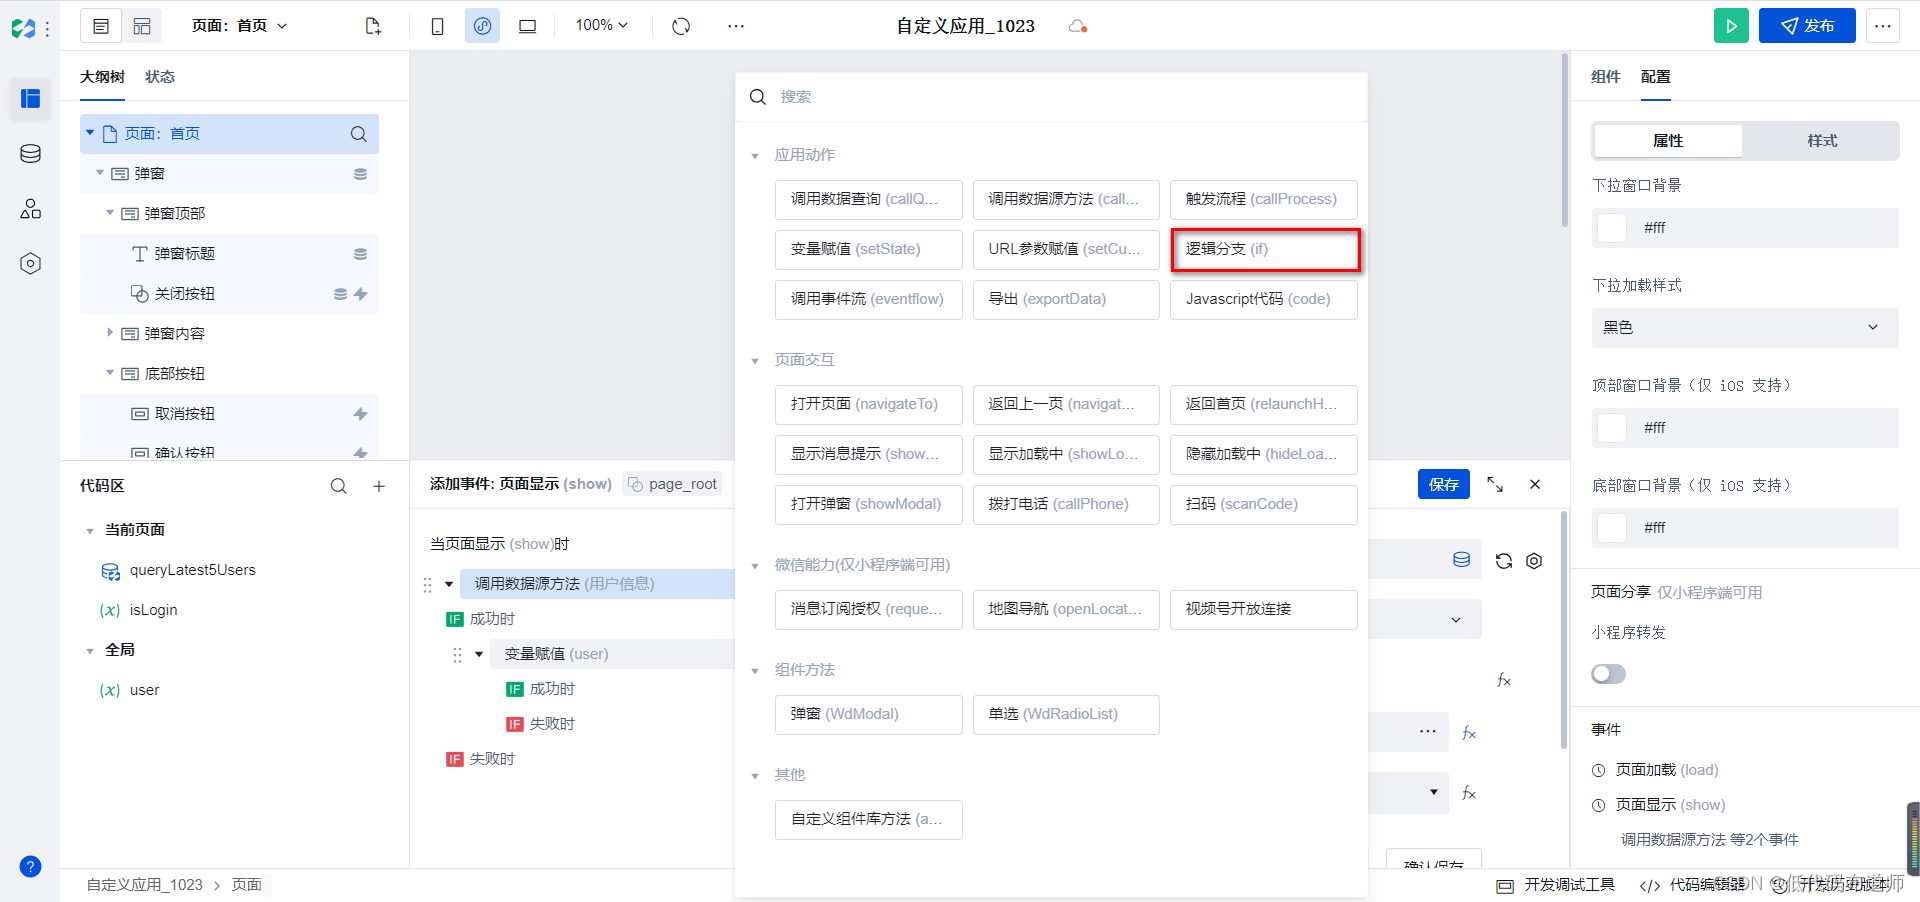Click the 发布 publish button
This screenshot has width=1920, height=902.
pyautogui.click(x=1807, y=26)
